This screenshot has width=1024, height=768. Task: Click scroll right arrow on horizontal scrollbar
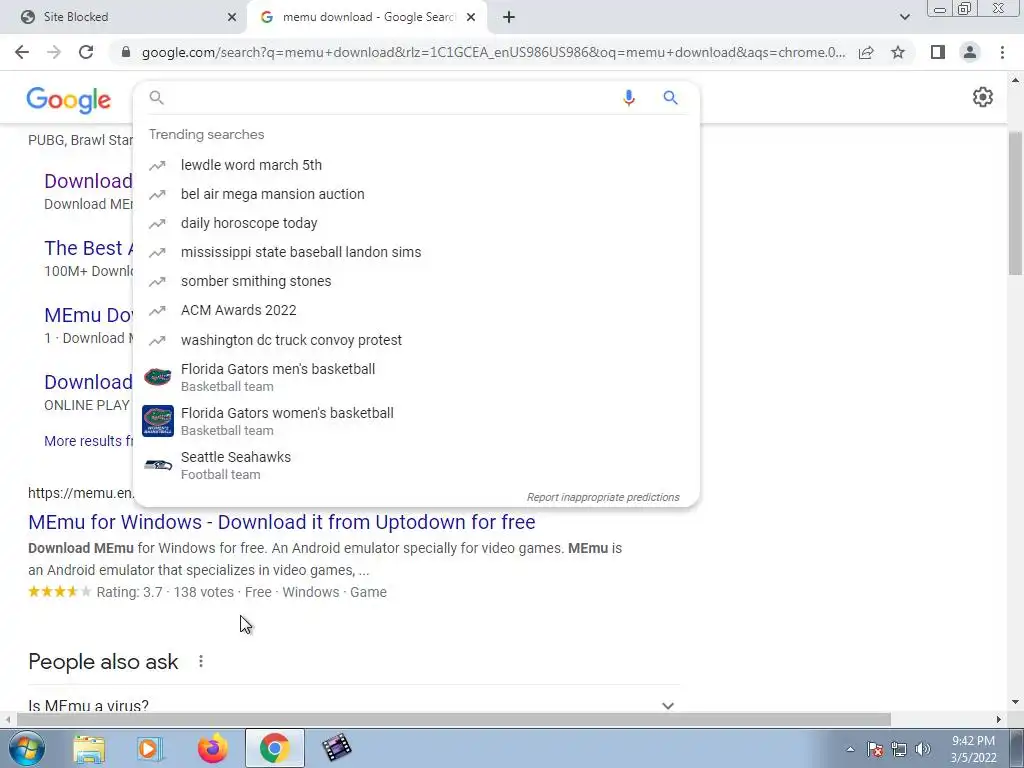999,719
